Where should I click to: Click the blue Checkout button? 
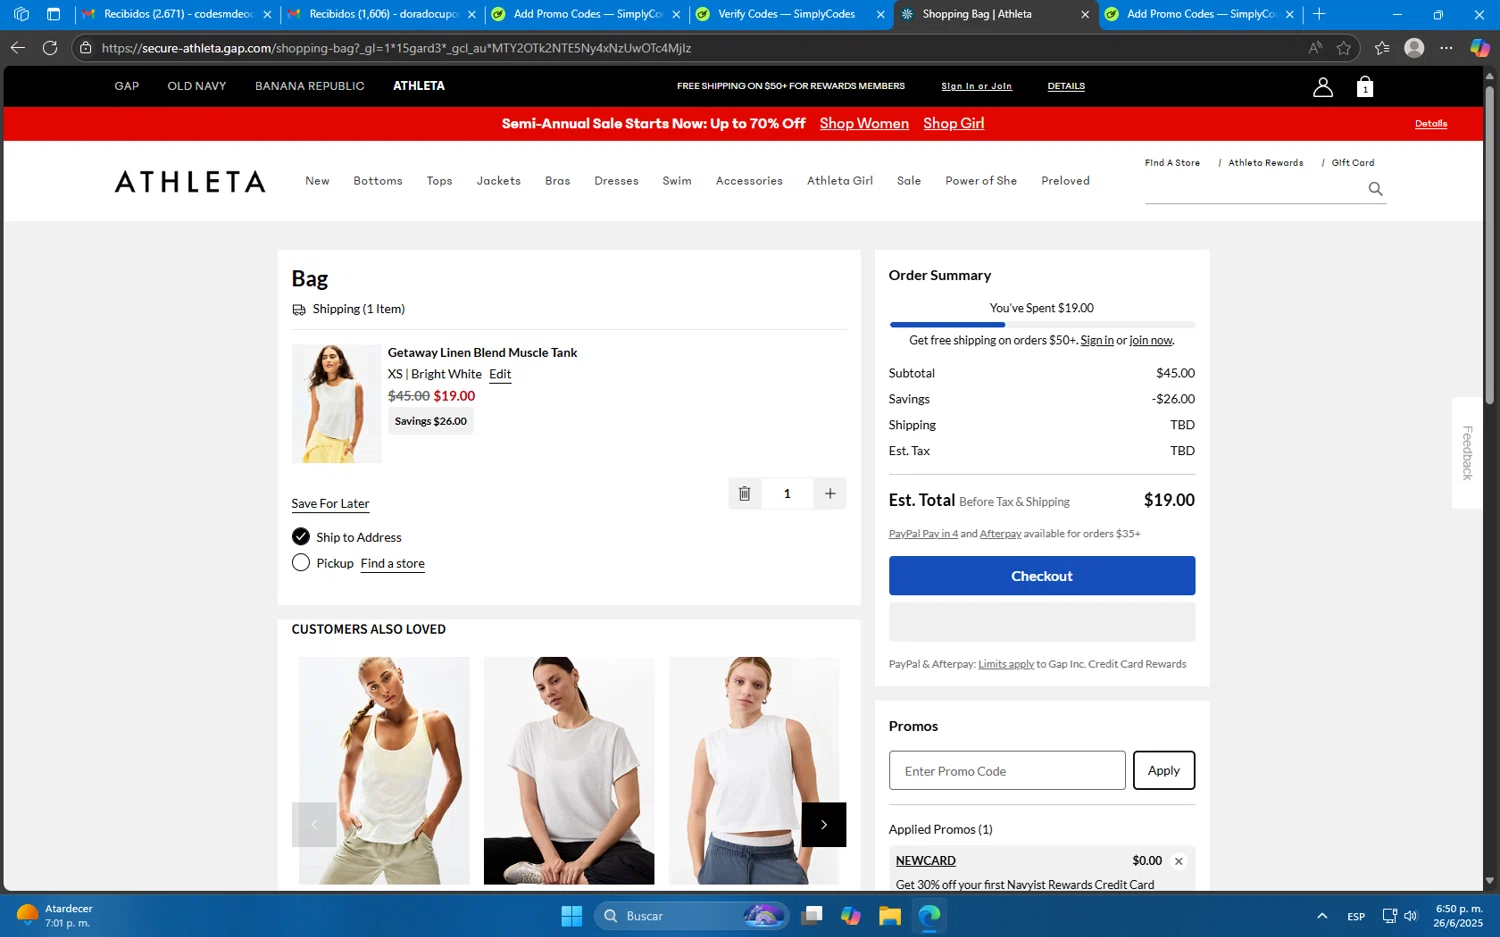pos(1041,576)
